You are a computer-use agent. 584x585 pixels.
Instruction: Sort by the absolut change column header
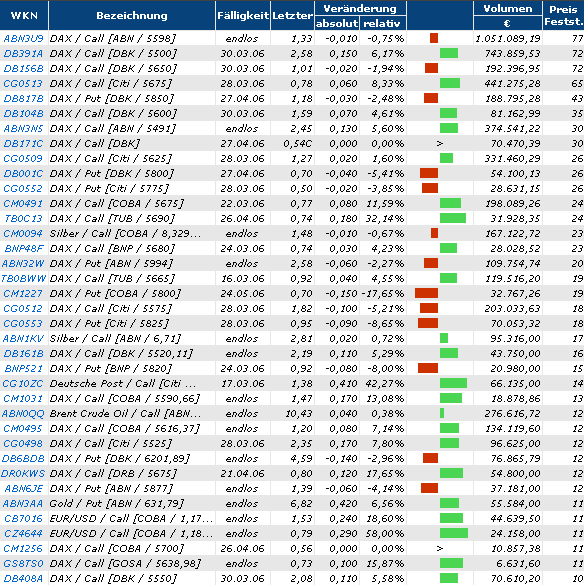pyautogui.click(x=337, y=24)
